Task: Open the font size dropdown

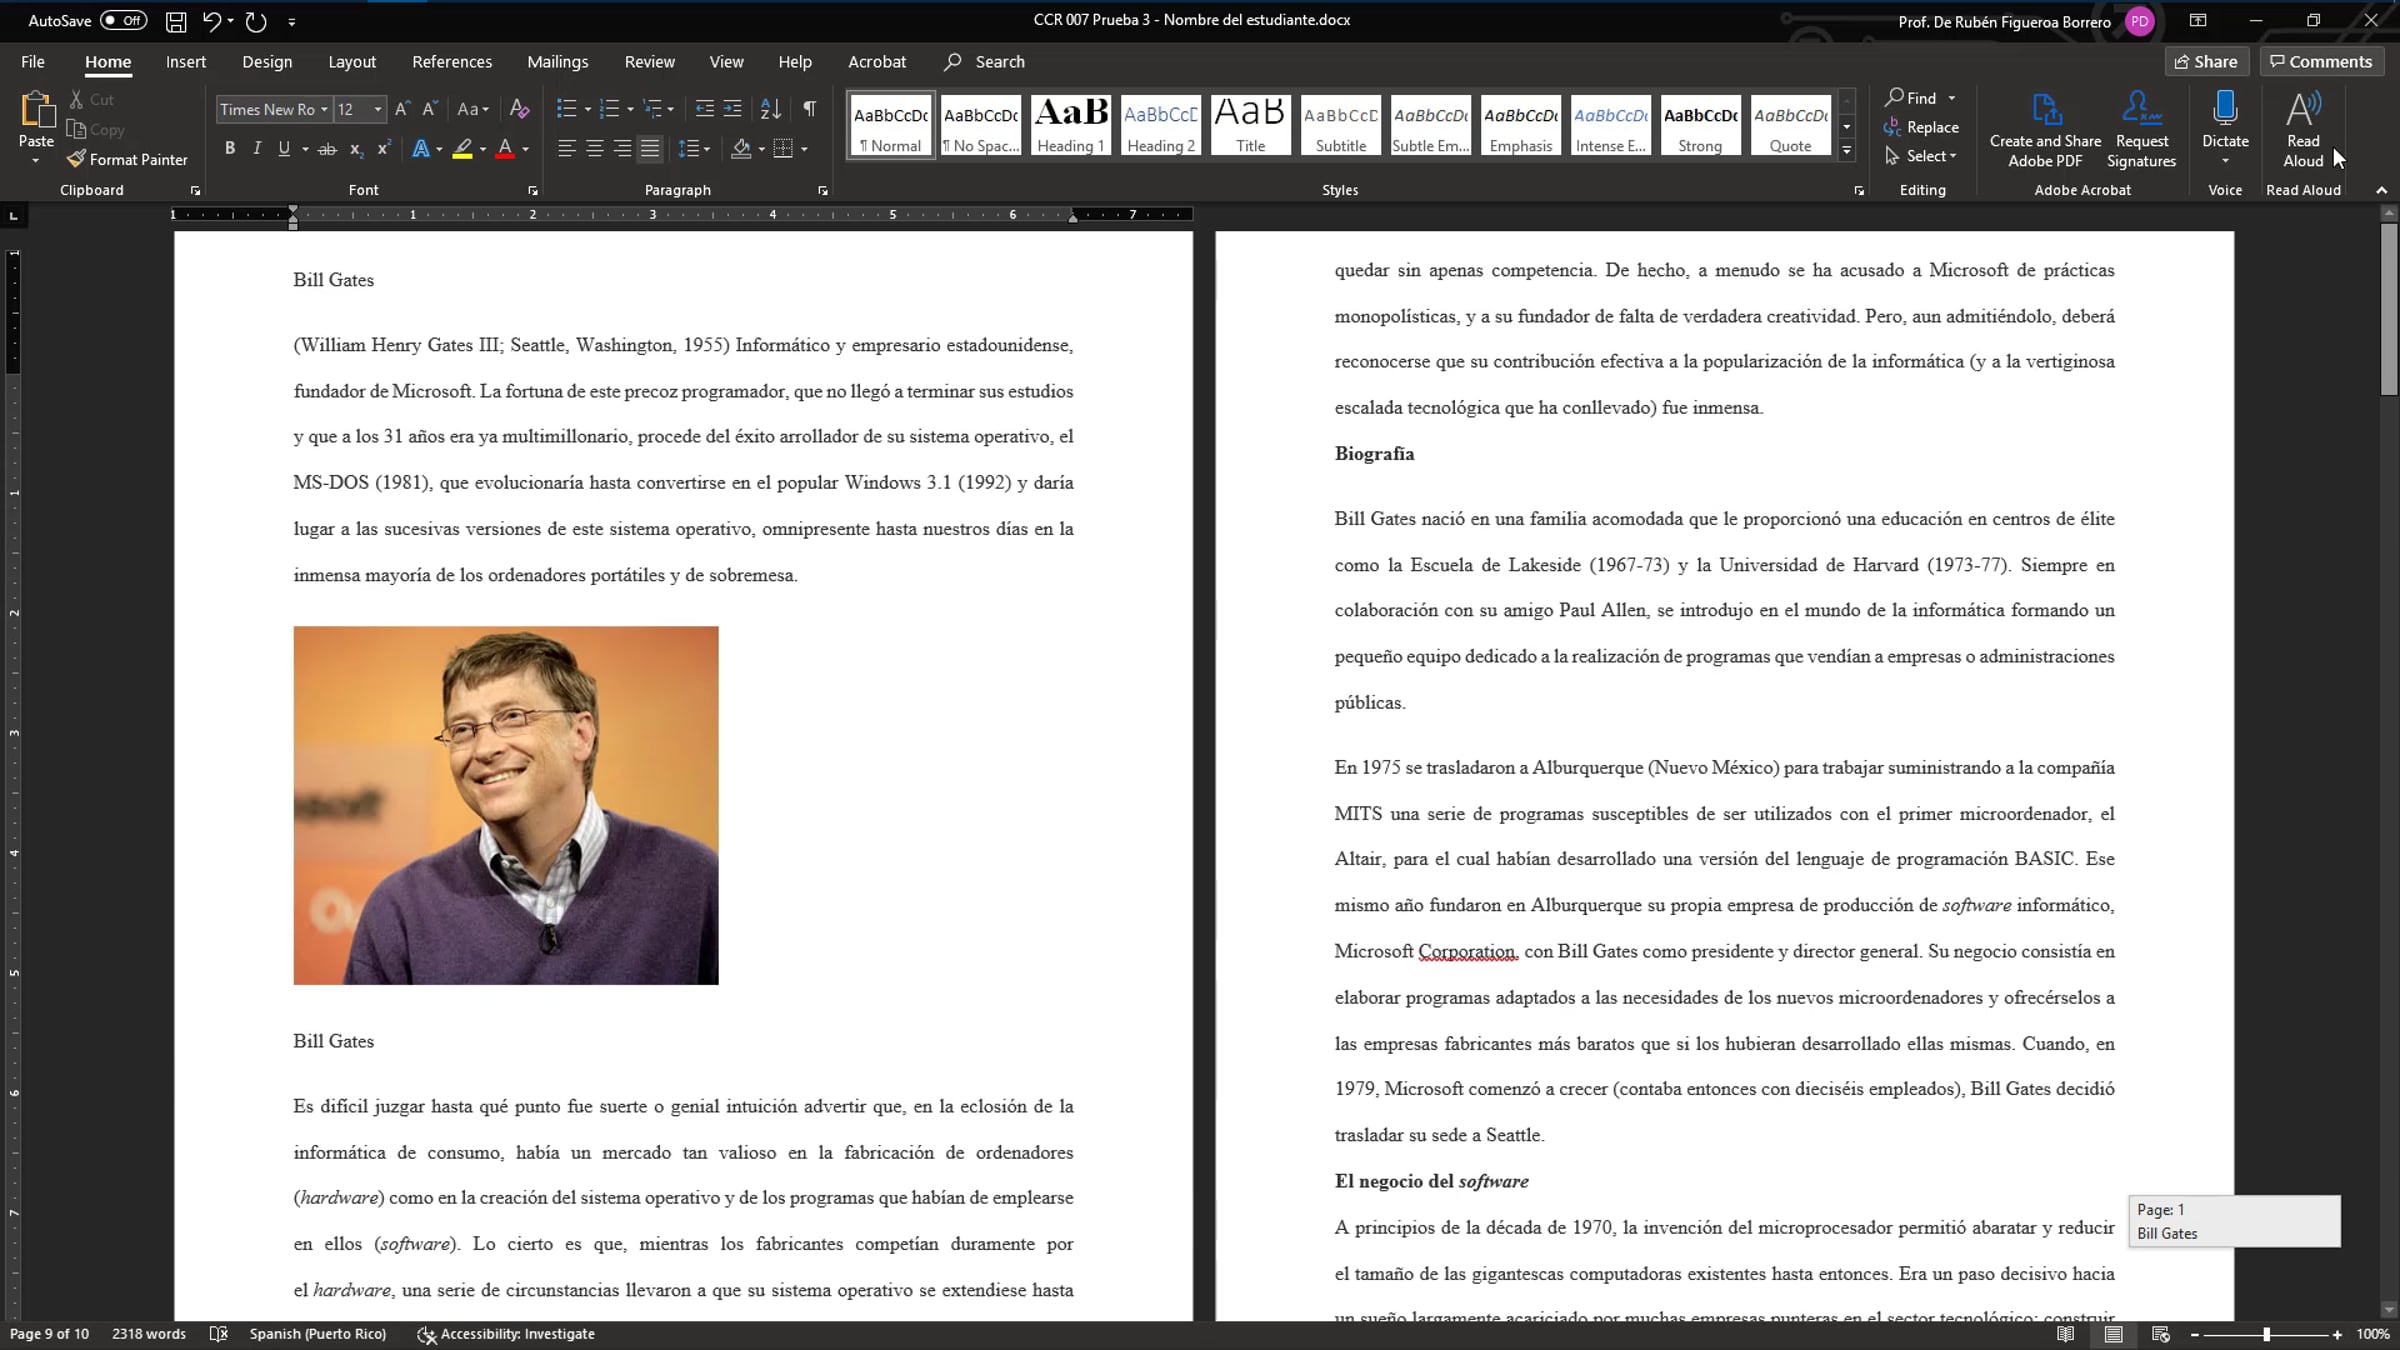Action: point(378,109)
